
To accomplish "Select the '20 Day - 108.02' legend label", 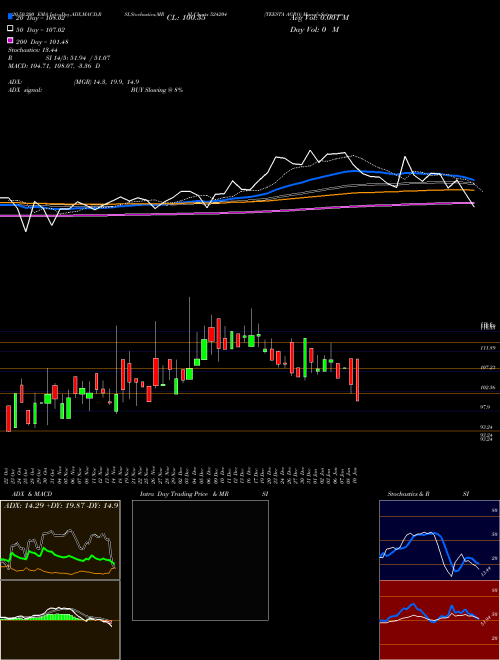I will pos(40,18).
